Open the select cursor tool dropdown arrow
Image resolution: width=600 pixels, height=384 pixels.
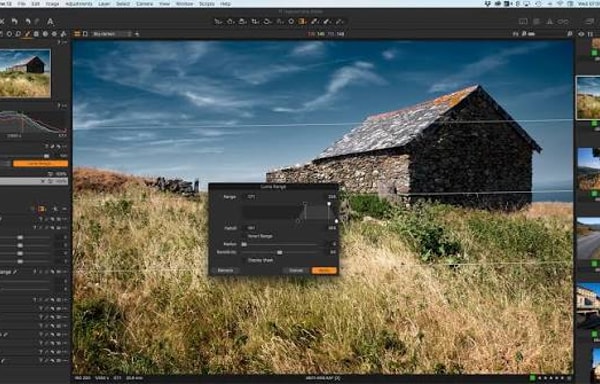click(x=222, y=22)
